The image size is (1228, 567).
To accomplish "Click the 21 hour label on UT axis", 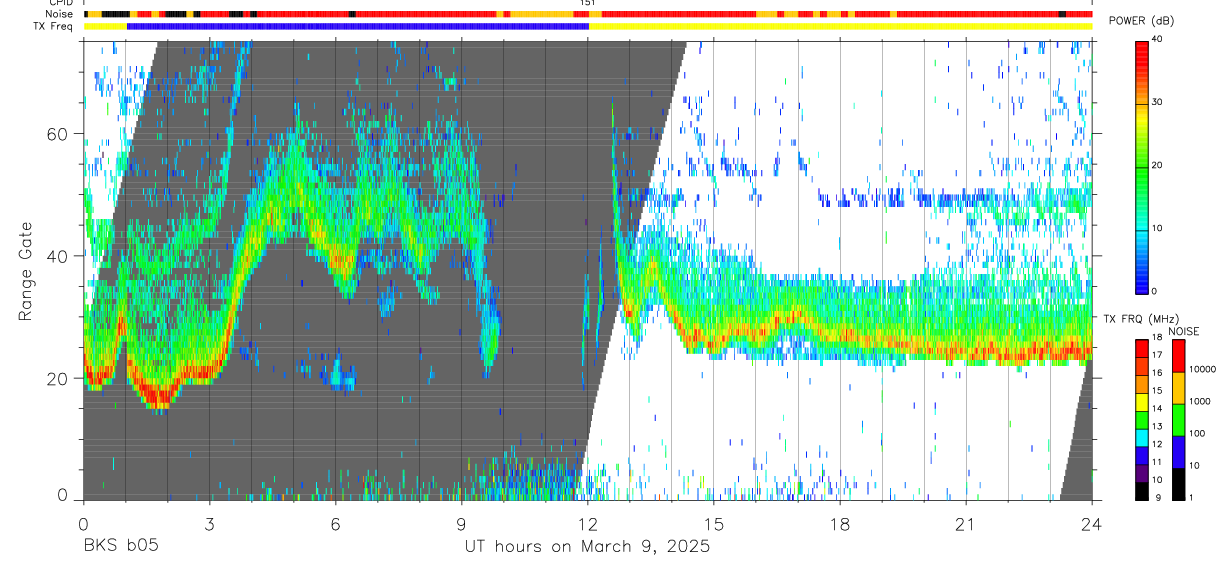I will (965, 524).
